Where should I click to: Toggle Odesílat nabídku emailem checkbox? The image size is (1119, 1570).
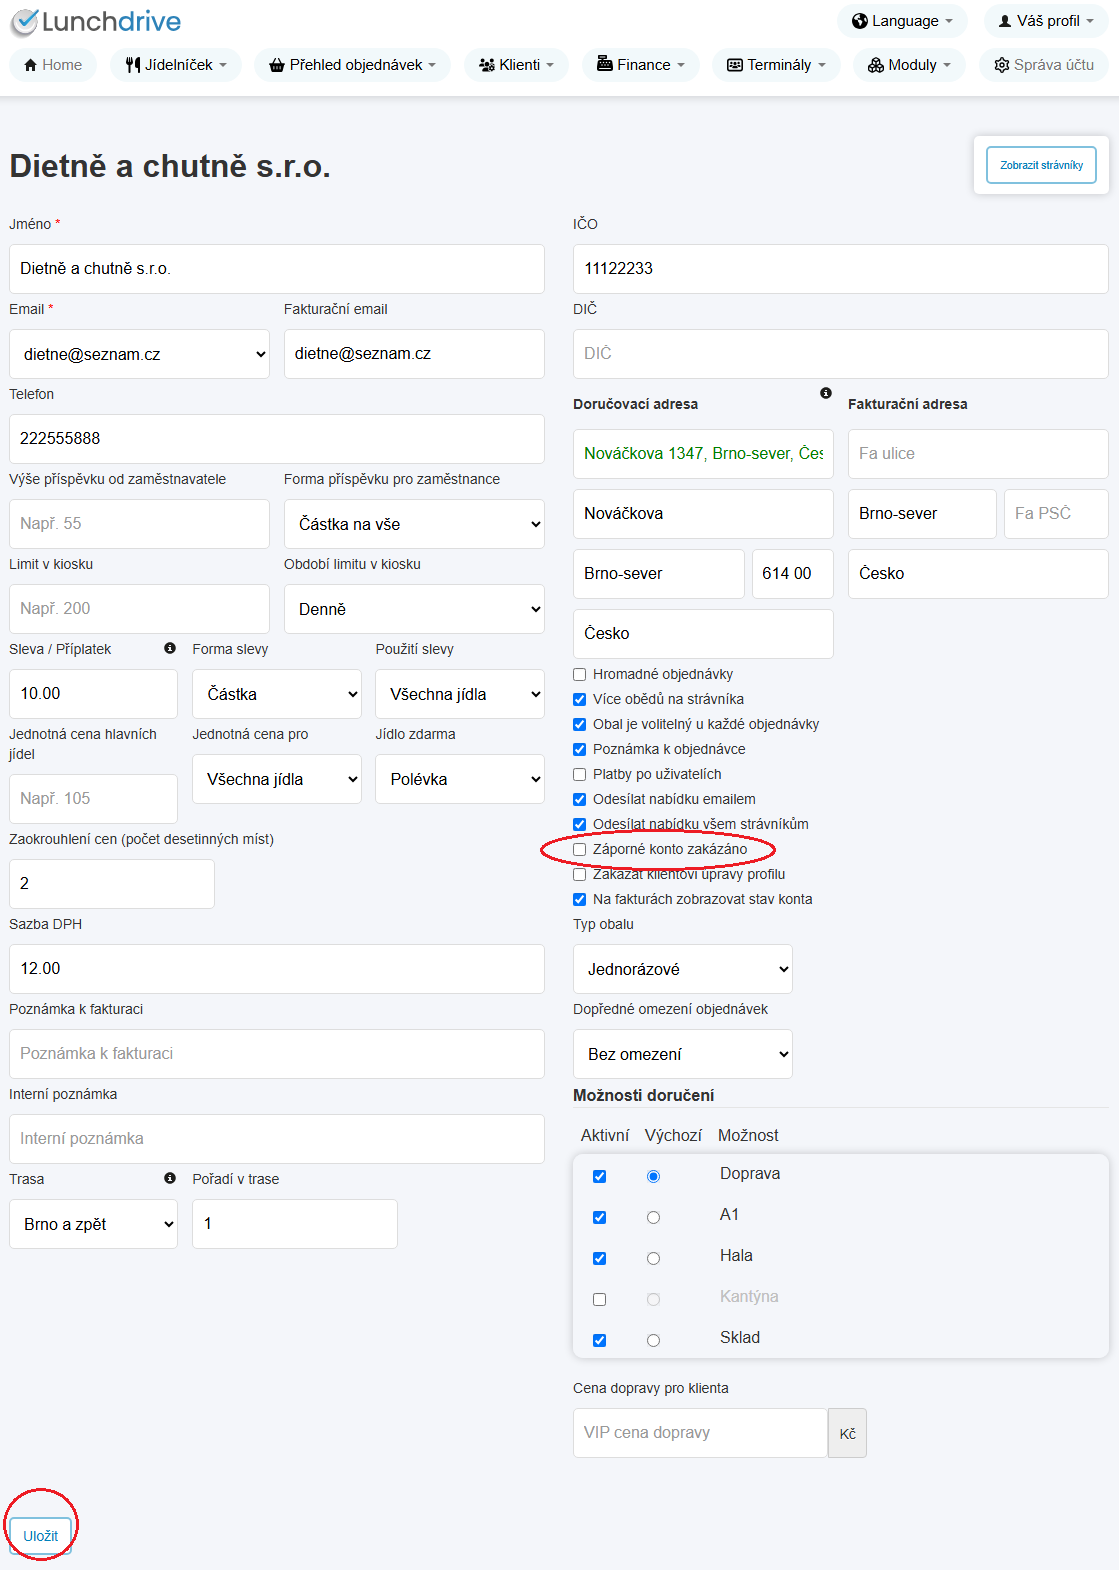(579, 799)
